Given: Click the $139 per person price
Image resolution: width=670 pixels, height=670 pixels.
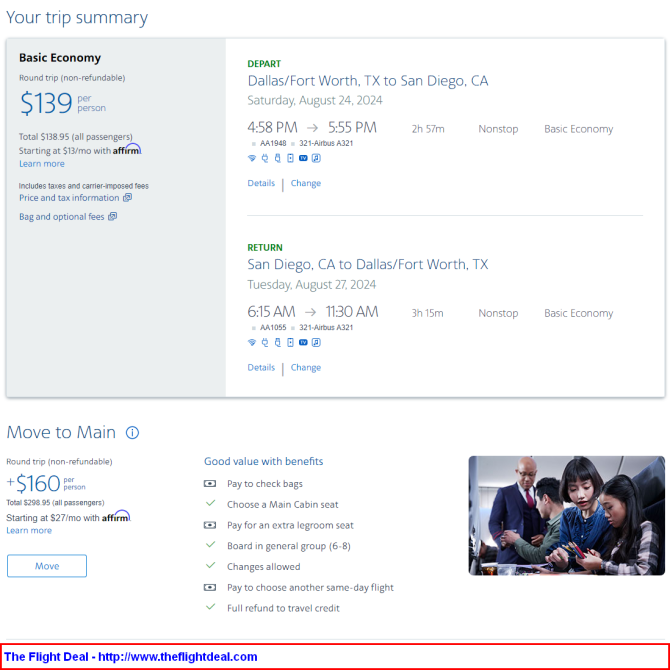Looking at the screenshot, I should pyautogui.click(x=63, y=103).
